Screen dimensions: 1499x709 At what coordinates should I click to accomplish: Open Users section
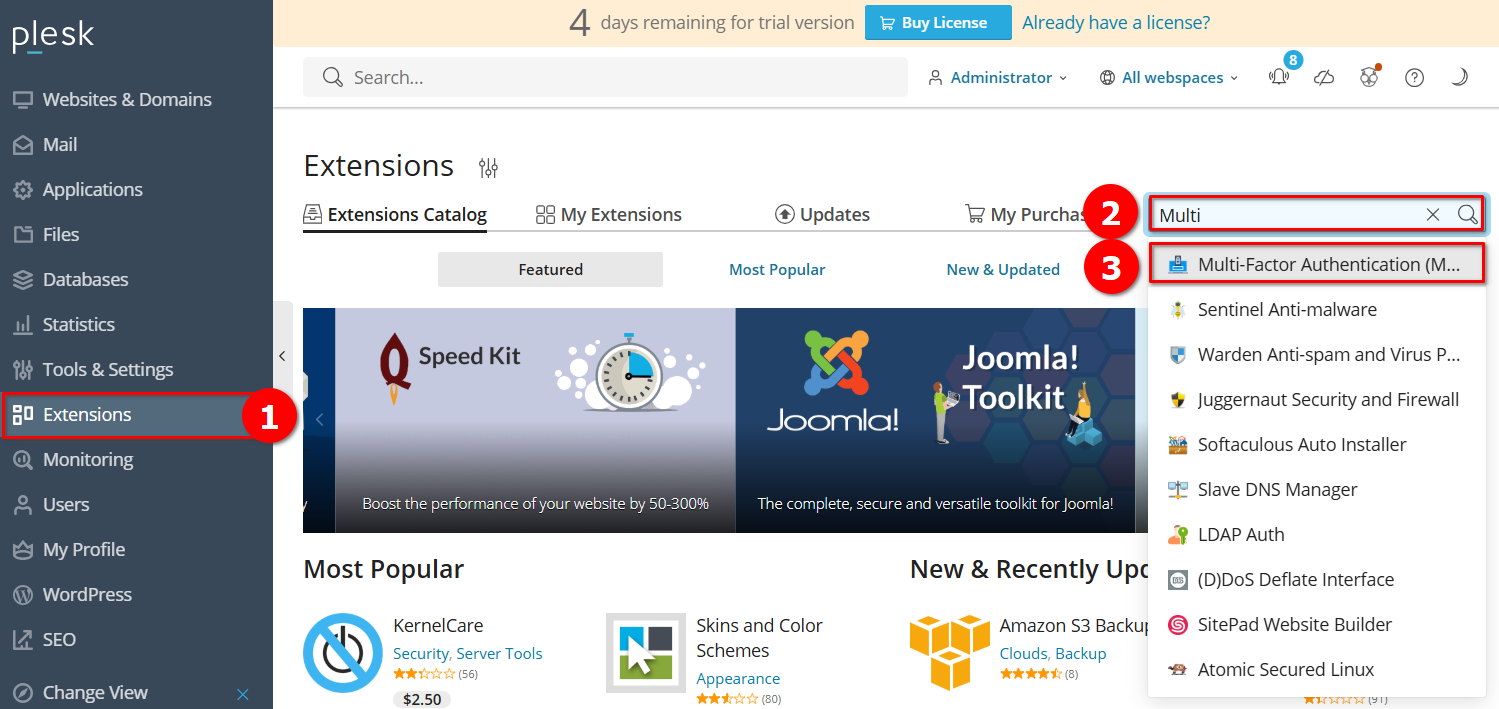tap(66, 504)
